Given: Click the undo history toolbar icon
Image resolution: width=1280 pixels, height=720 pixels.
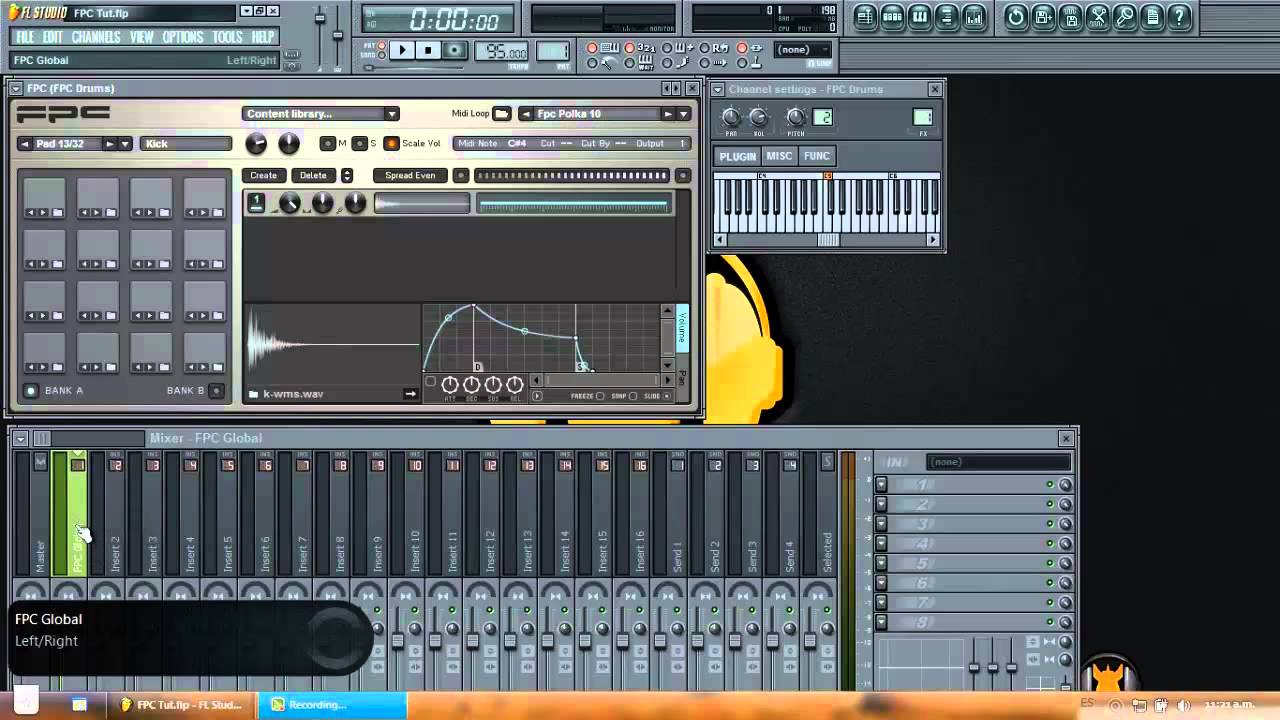Looking at the screenshot, I should tap(1015, 17).
